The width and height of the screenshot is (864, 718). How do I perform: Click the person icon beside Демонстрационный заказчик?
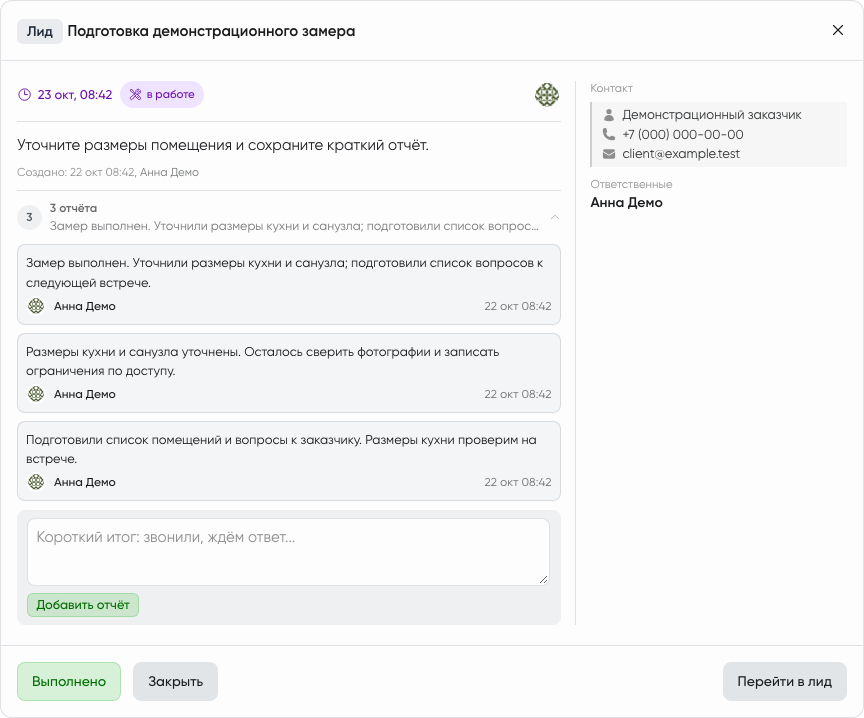click(608, 115)
